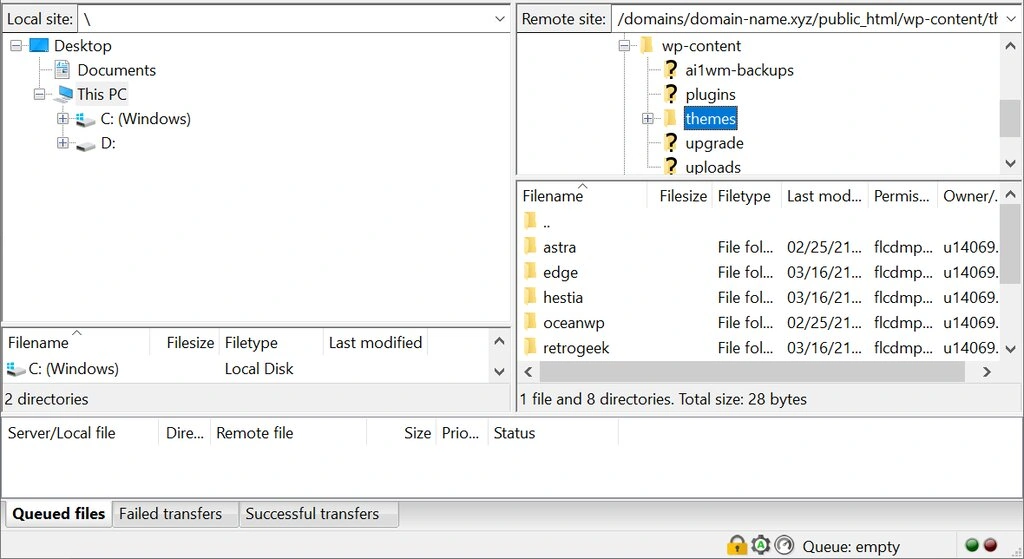The image size is (1024, 559).
Task: Click the encryption lock icon in status bar
Action: [x=737, y=546]
